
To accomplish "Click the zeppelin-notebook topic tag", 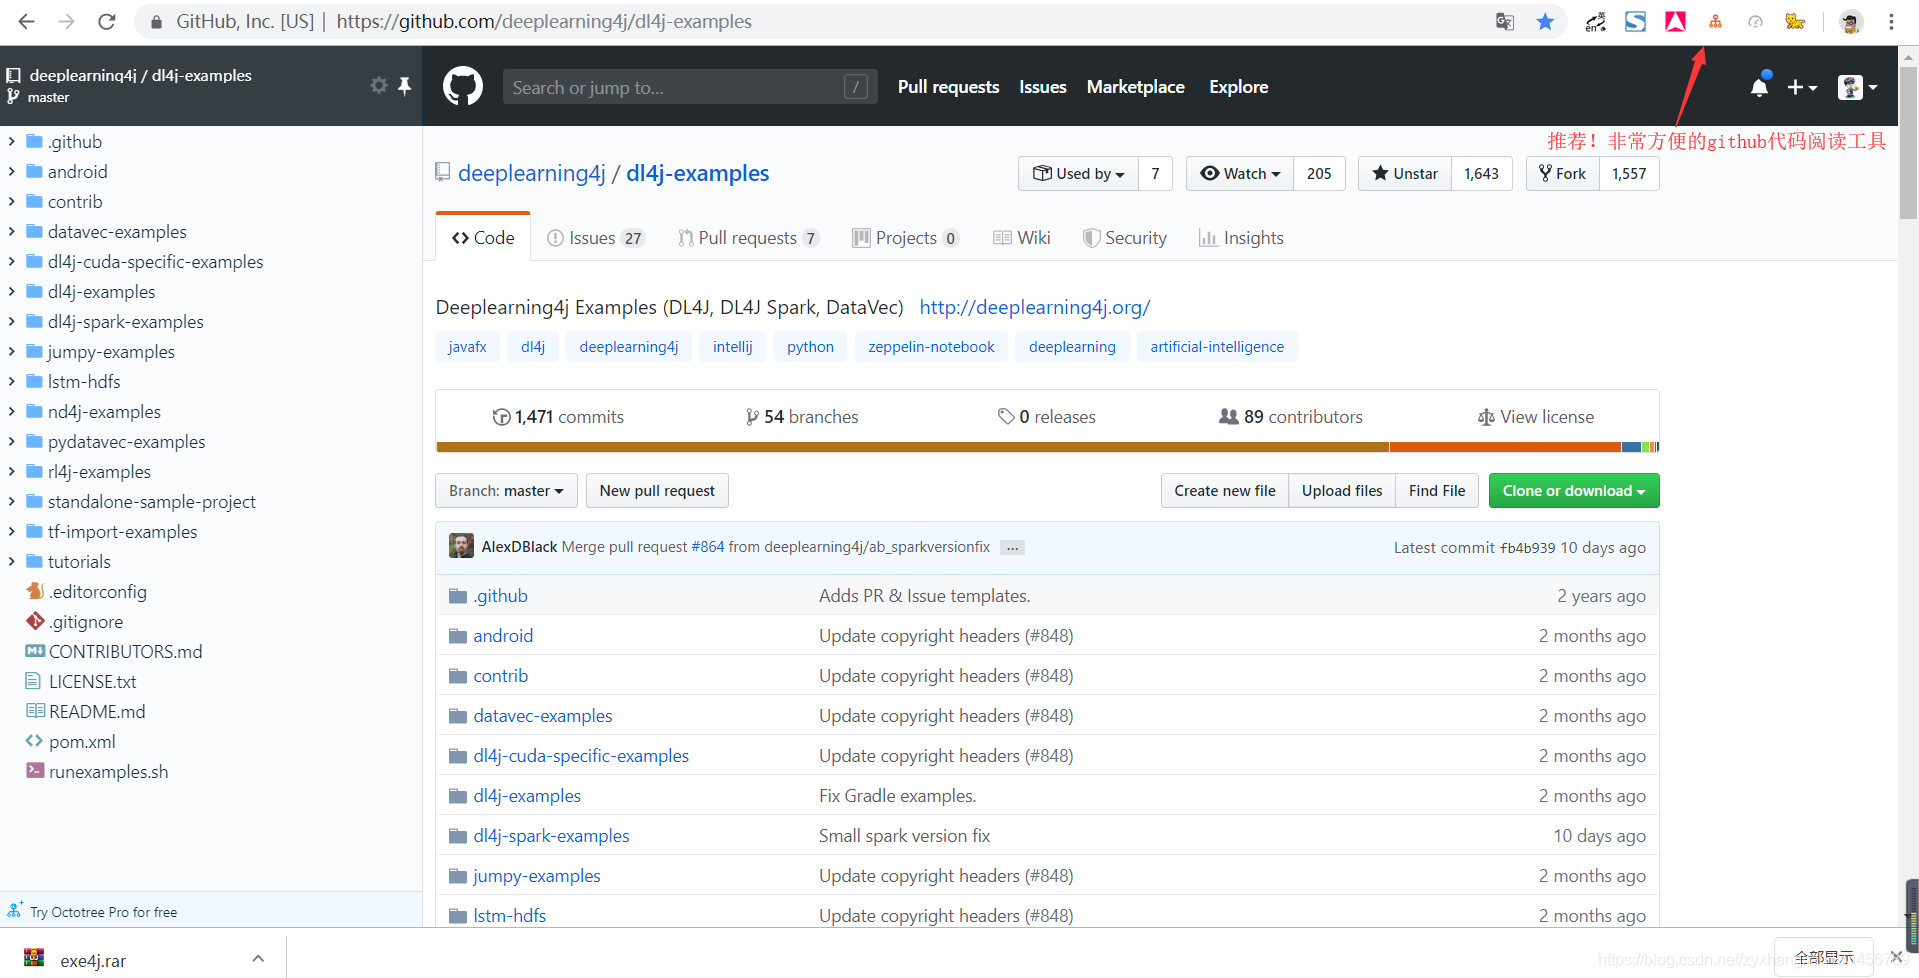I will point(931,347).
